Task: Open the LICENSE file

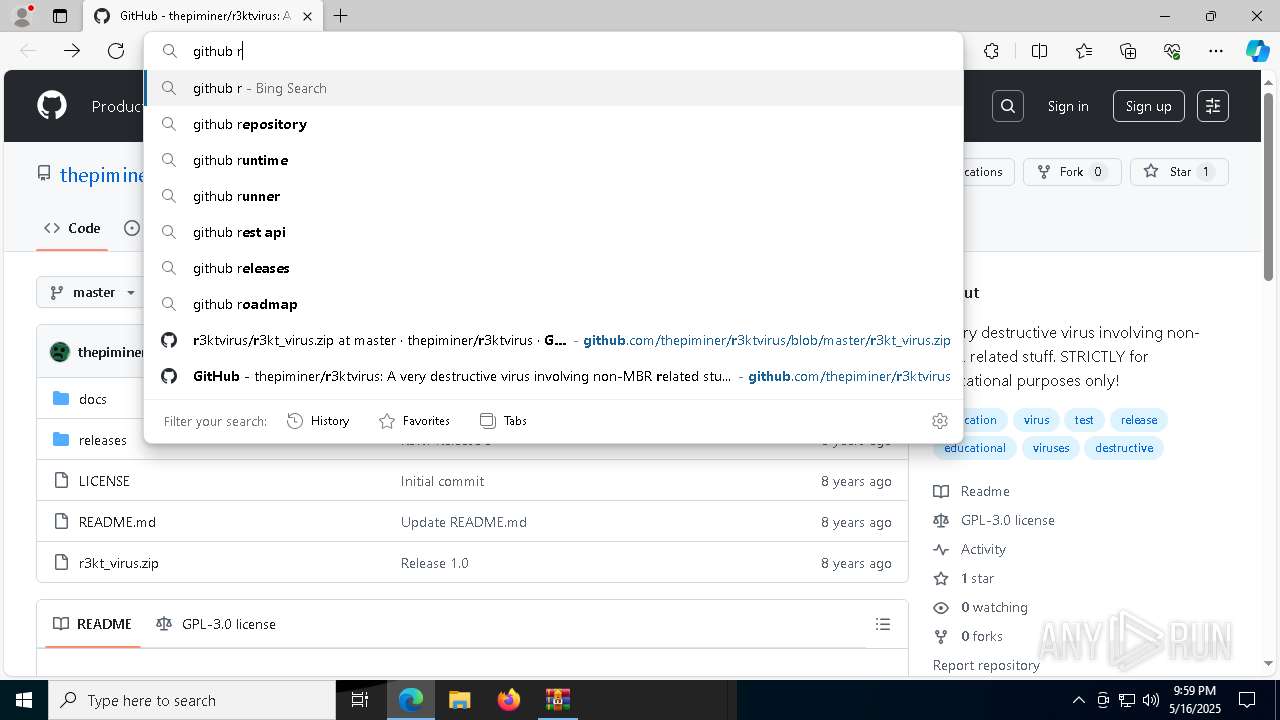Action: 104,481
